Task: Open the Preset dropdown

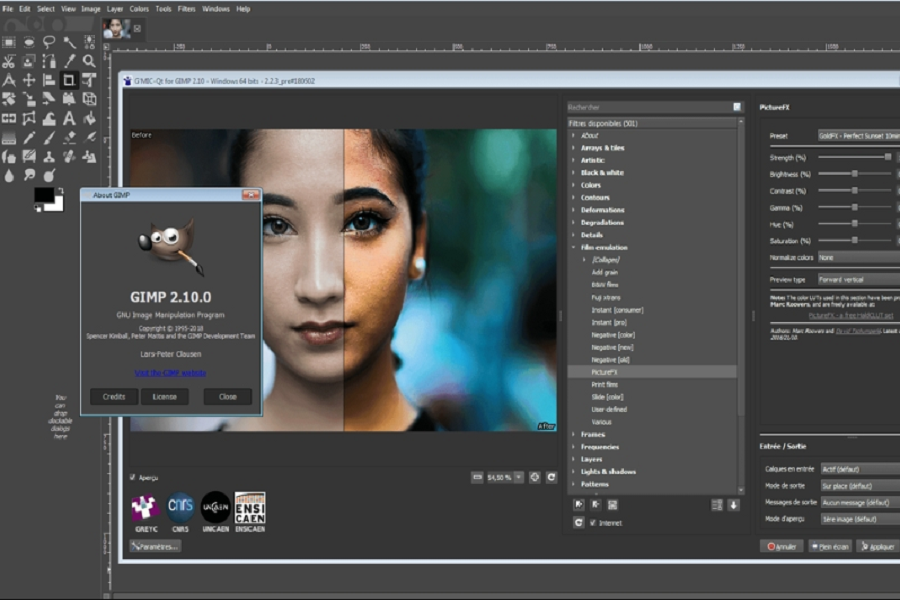Action: 859,136
